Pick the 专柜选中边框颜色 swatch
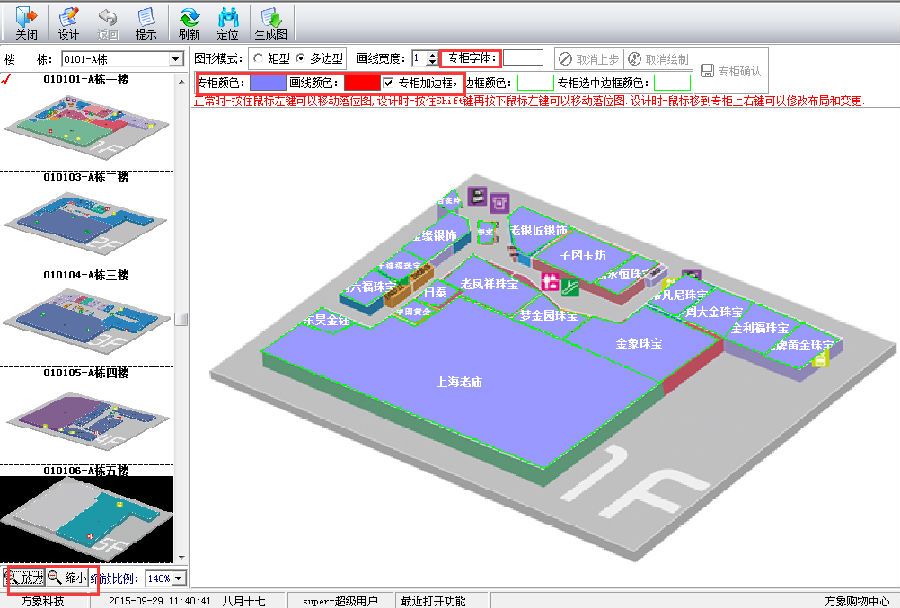The width and height of the screenshot is (900, 608). (x=672, y=83)
